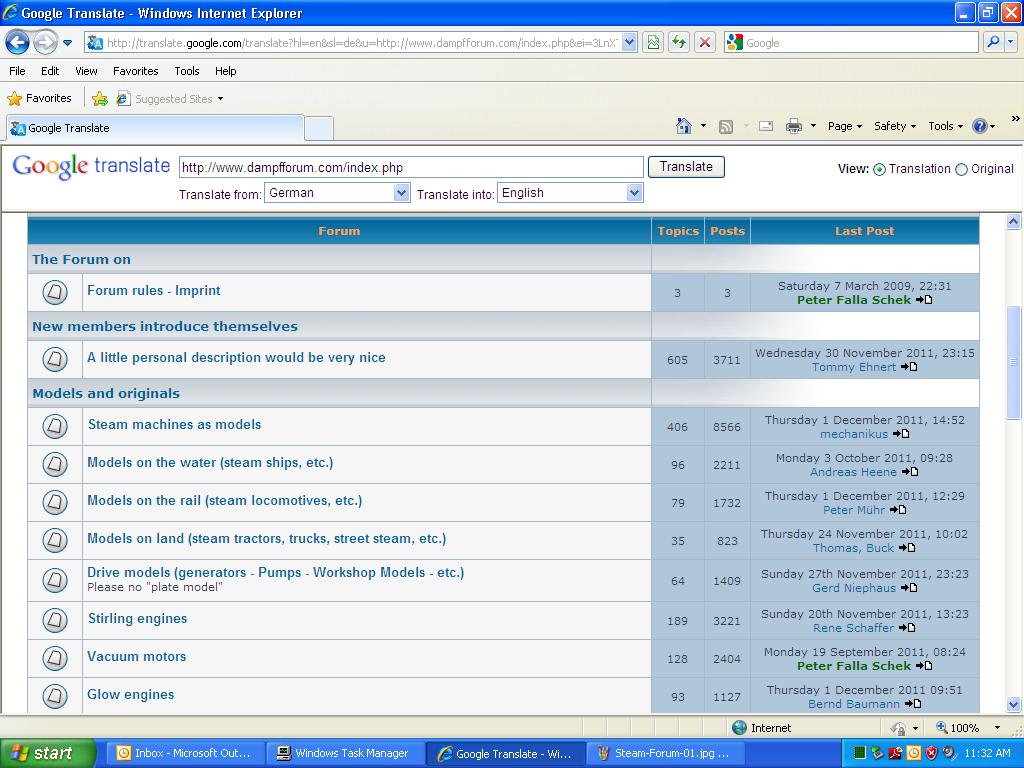Select the Google Translate browser tab
Screen dimensions: 1024x768
pyautogui.click(x=155, y=128)
